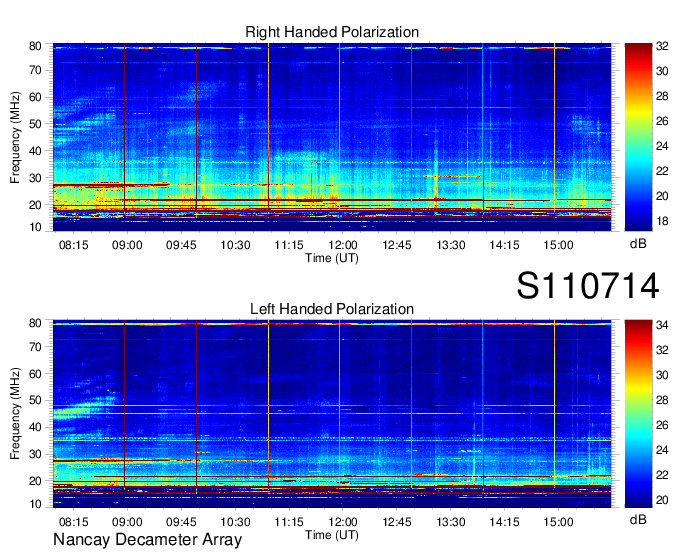Click 13:30 tick on Left Handed time axis
The width and height of the screenshot is (680, 552).
click(451, 522)
